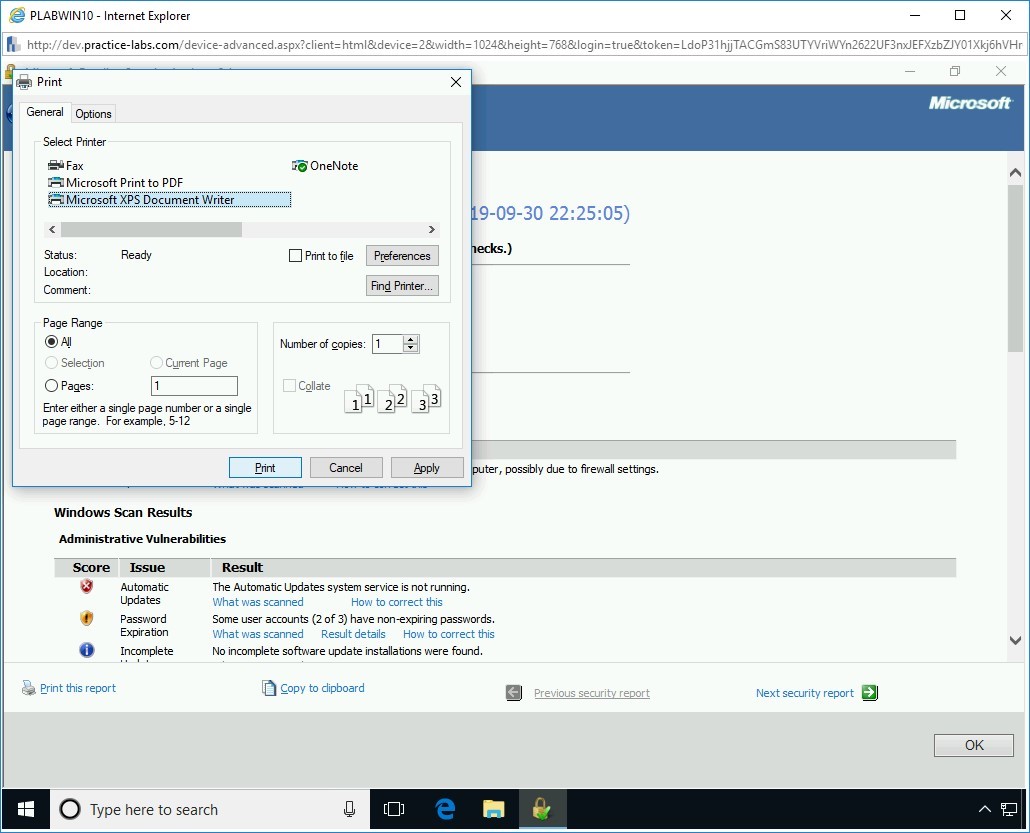Open the security tool from the taskbar
Screen dimensions: 1030x833
542,809
